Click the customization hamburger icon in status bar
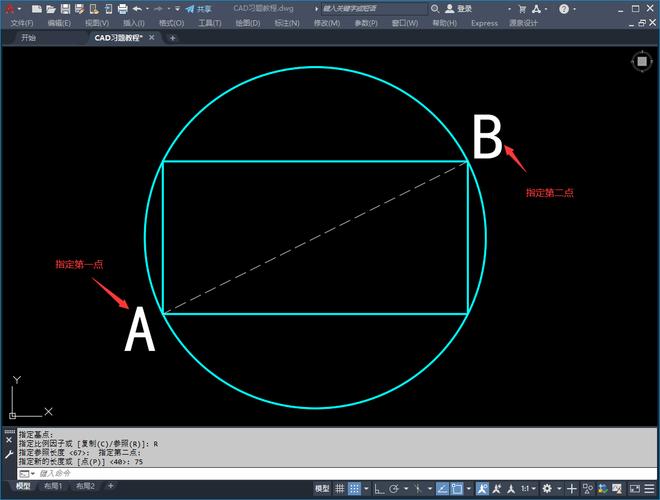The image size is (660, 500). click(650, 489)
